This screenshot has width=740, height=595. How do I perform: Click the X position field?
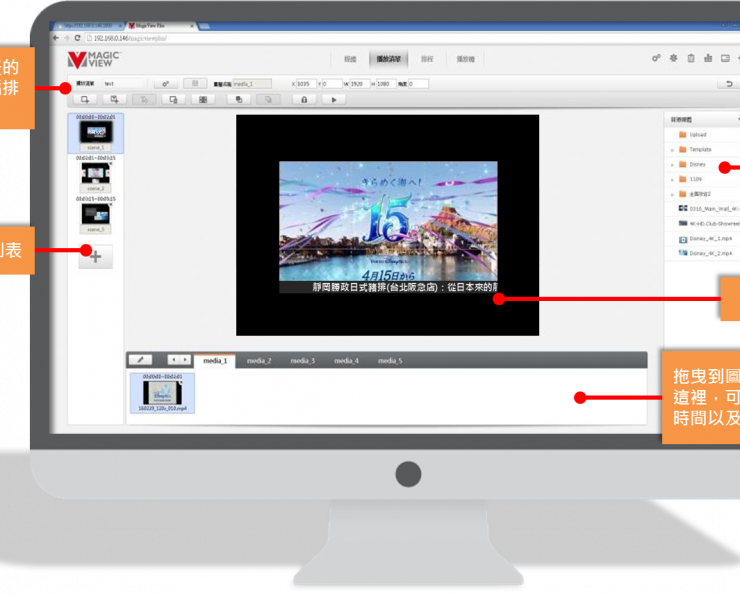click(x=306, y=84)
